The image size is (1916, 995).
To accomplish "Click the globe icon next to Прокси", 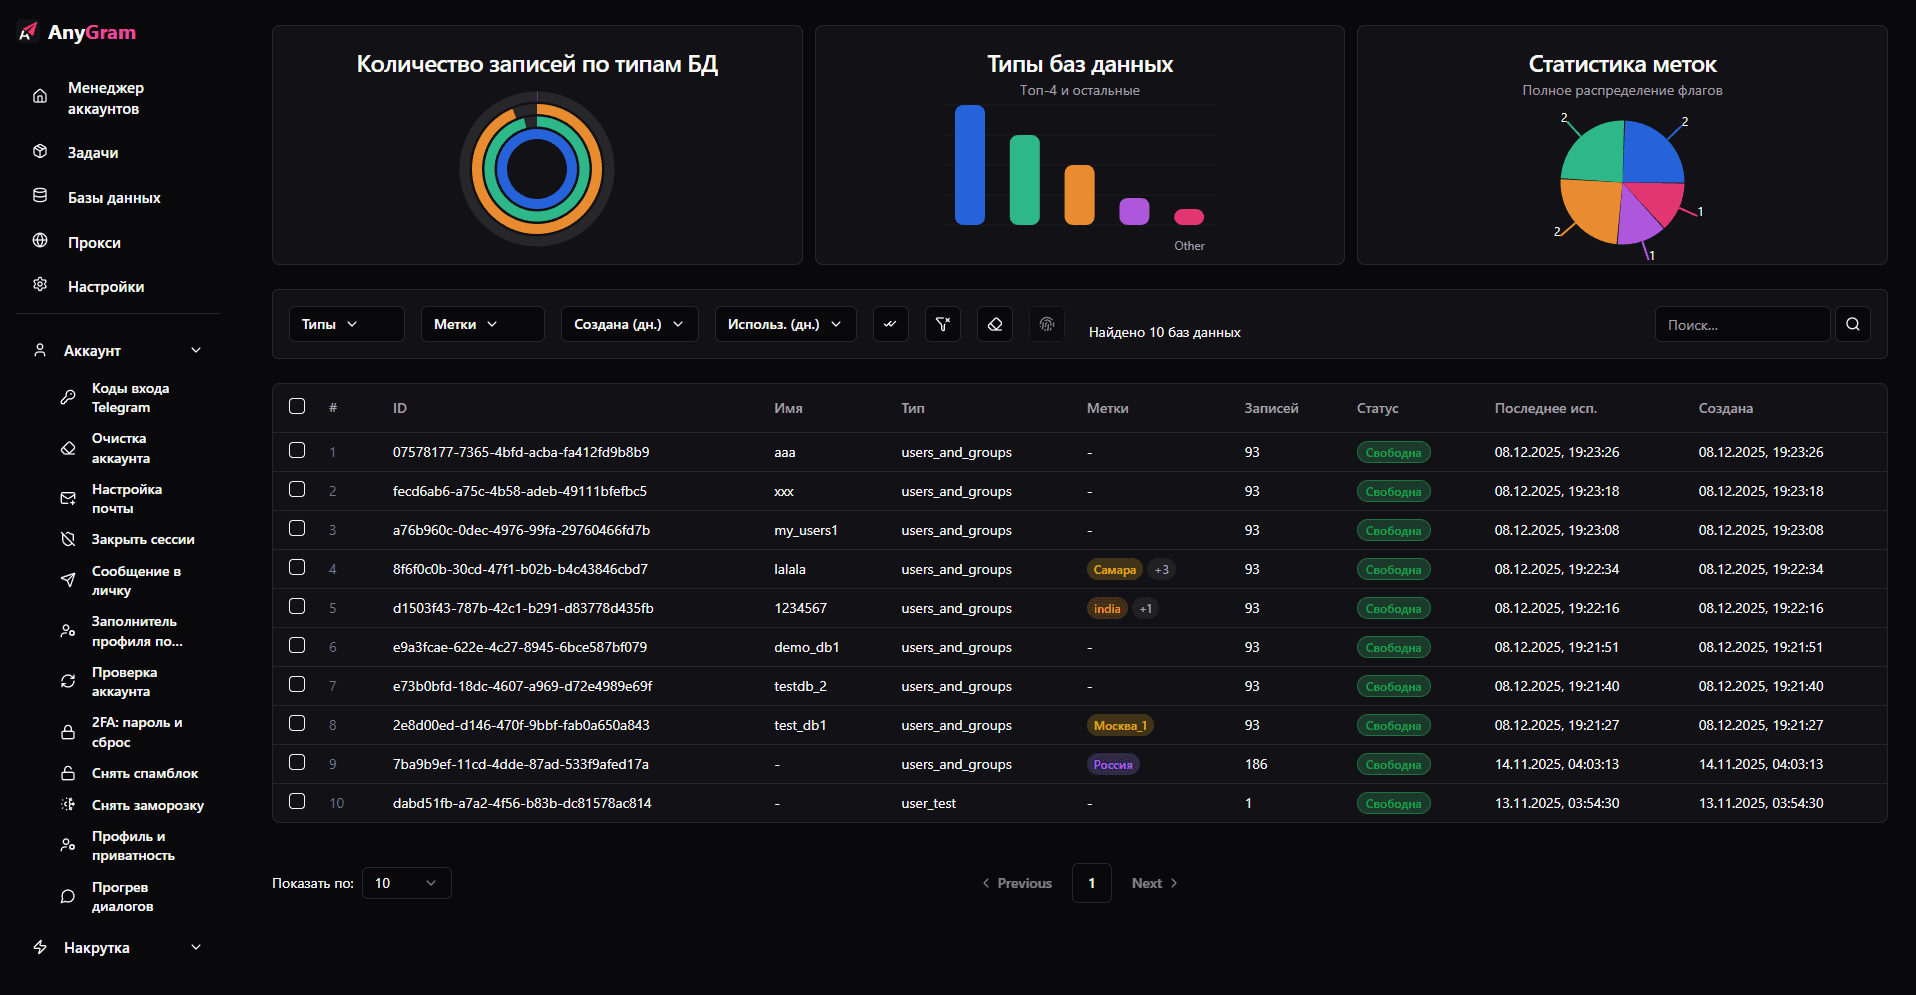I will (x=40, y=241).
